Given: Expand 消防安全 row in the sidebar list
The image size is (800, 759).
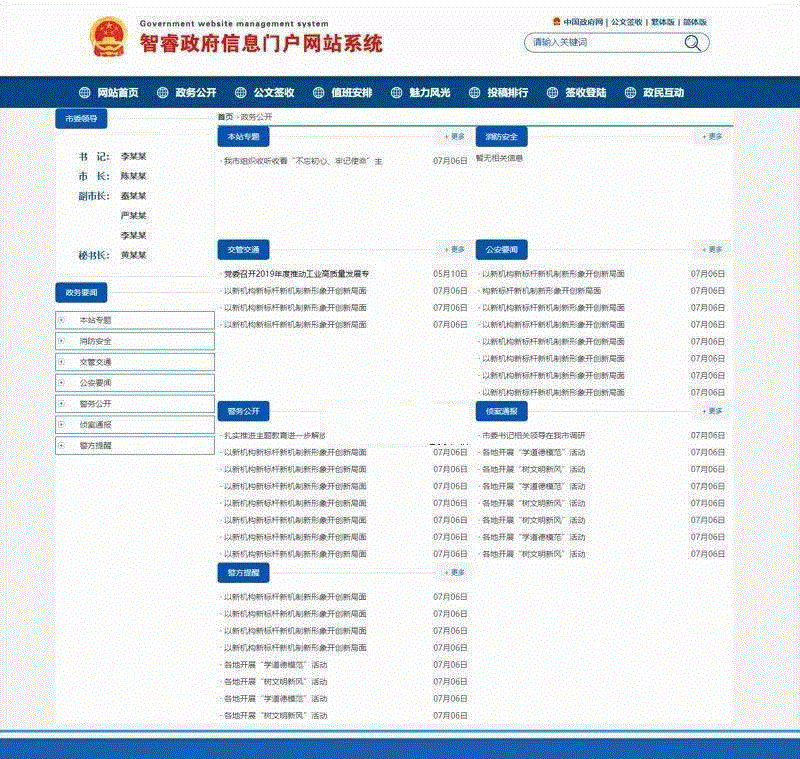Looking at the screenshot, I should point(135,341).
